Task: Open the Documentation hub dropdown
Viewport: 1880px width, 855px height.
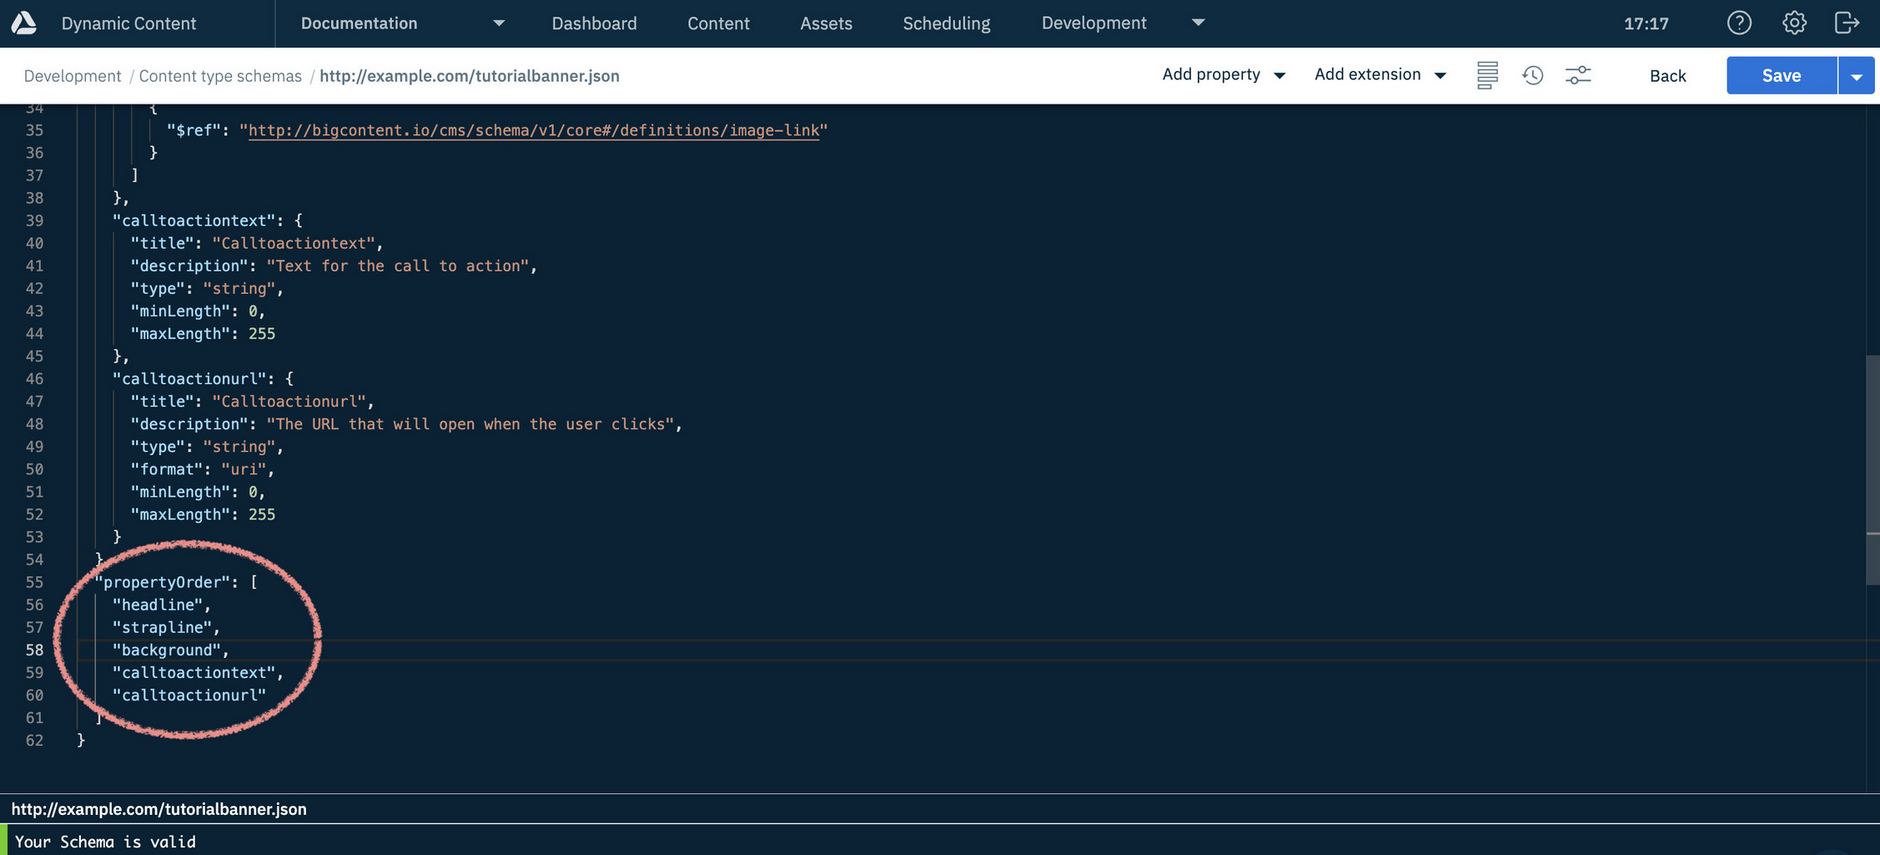Action: [x=403, y=23]
